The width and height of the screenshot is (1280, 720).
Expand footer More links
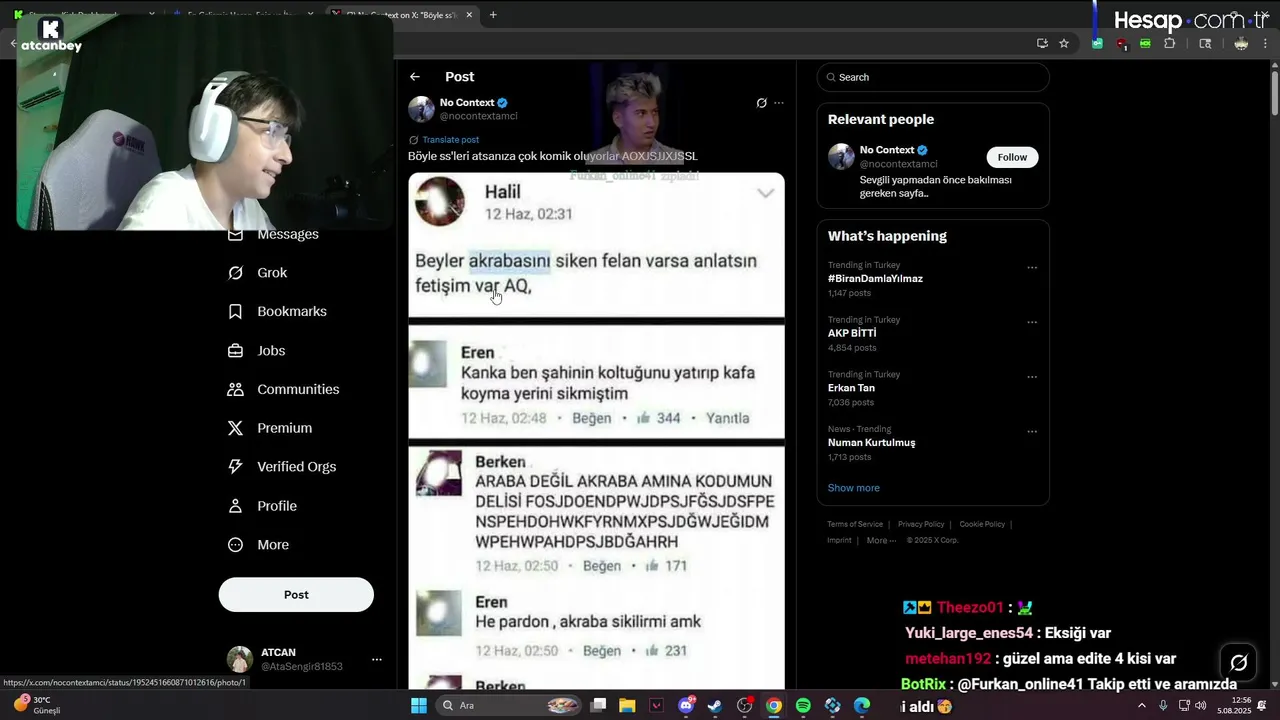881,540
